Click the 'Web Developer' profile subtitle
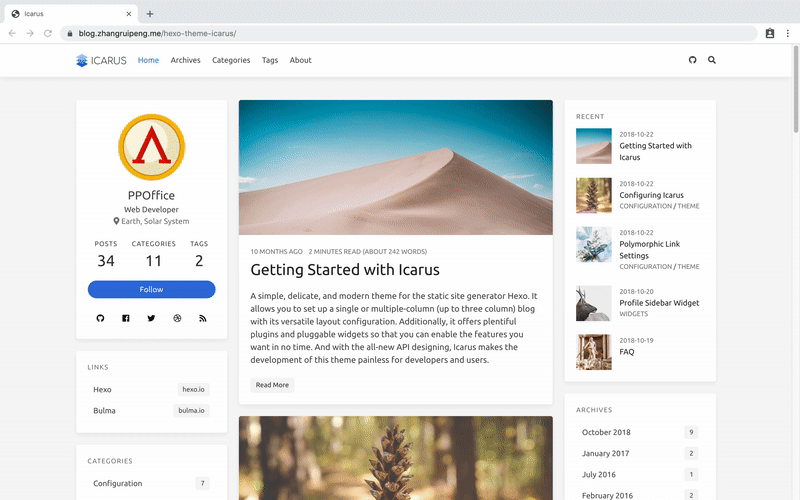 pyautogui.click(x=152, y=210)
